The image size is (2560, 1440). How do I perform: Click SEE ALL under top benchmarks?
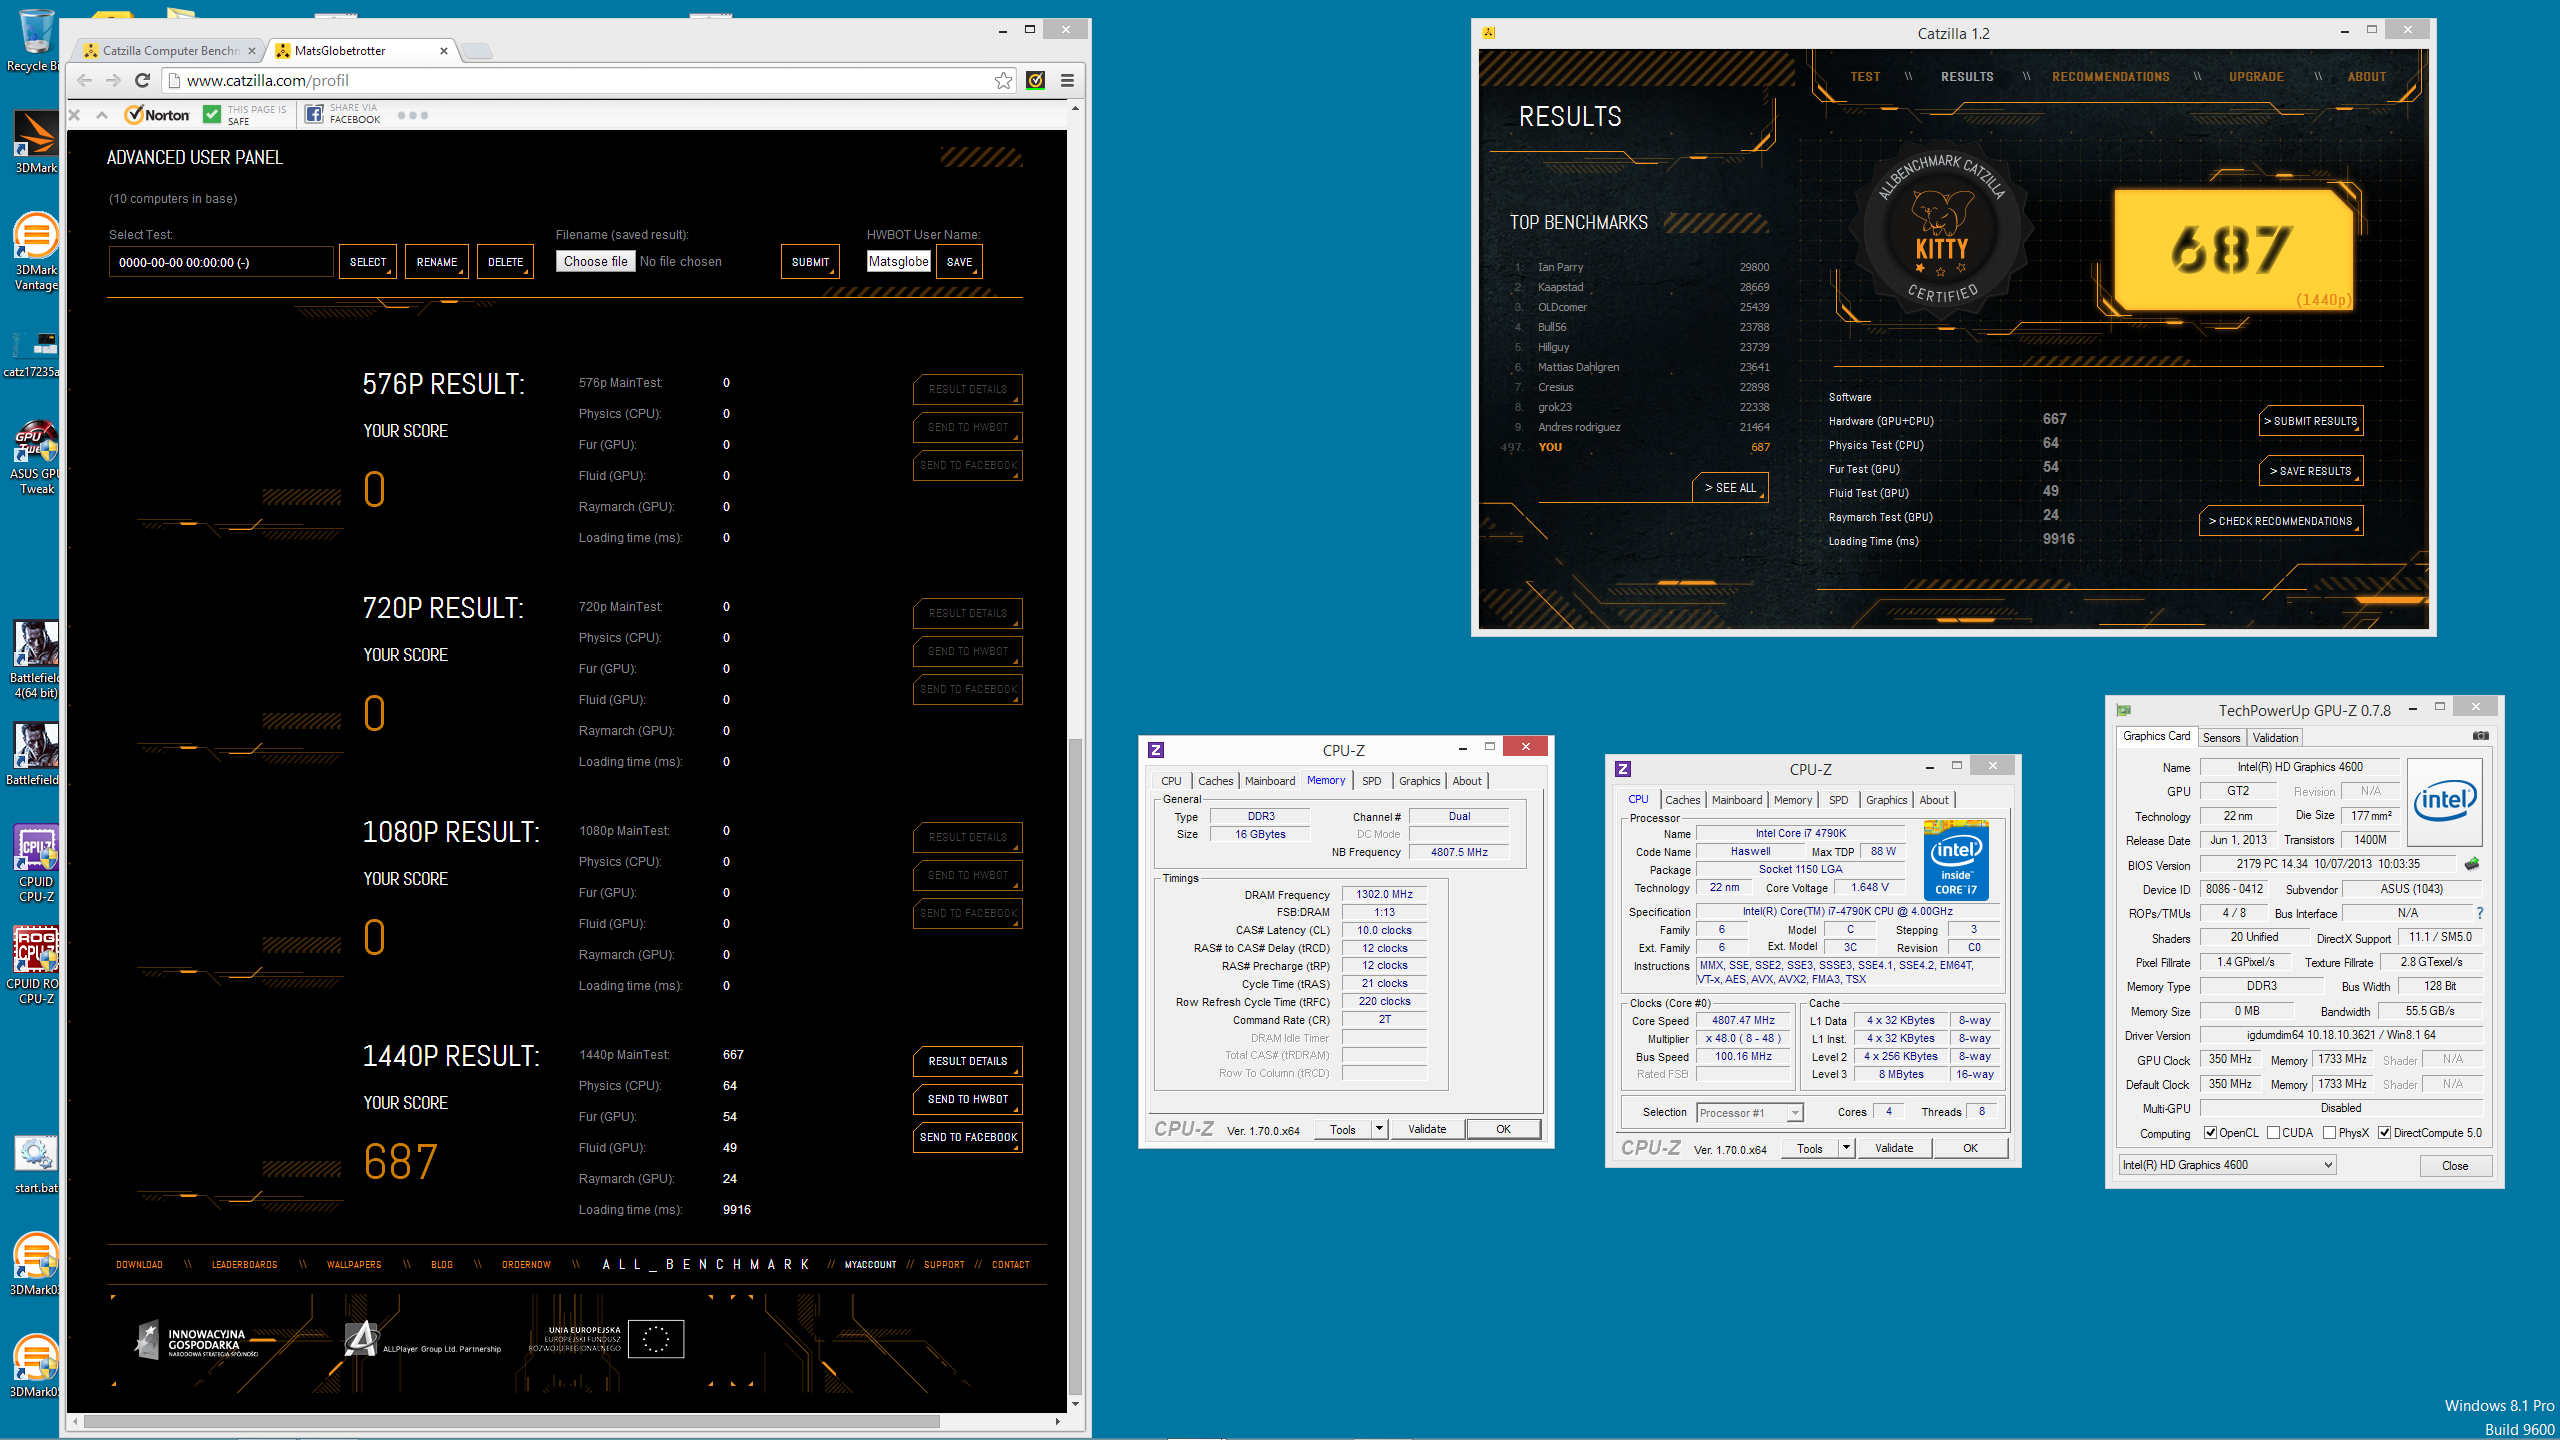(1730, 488)
